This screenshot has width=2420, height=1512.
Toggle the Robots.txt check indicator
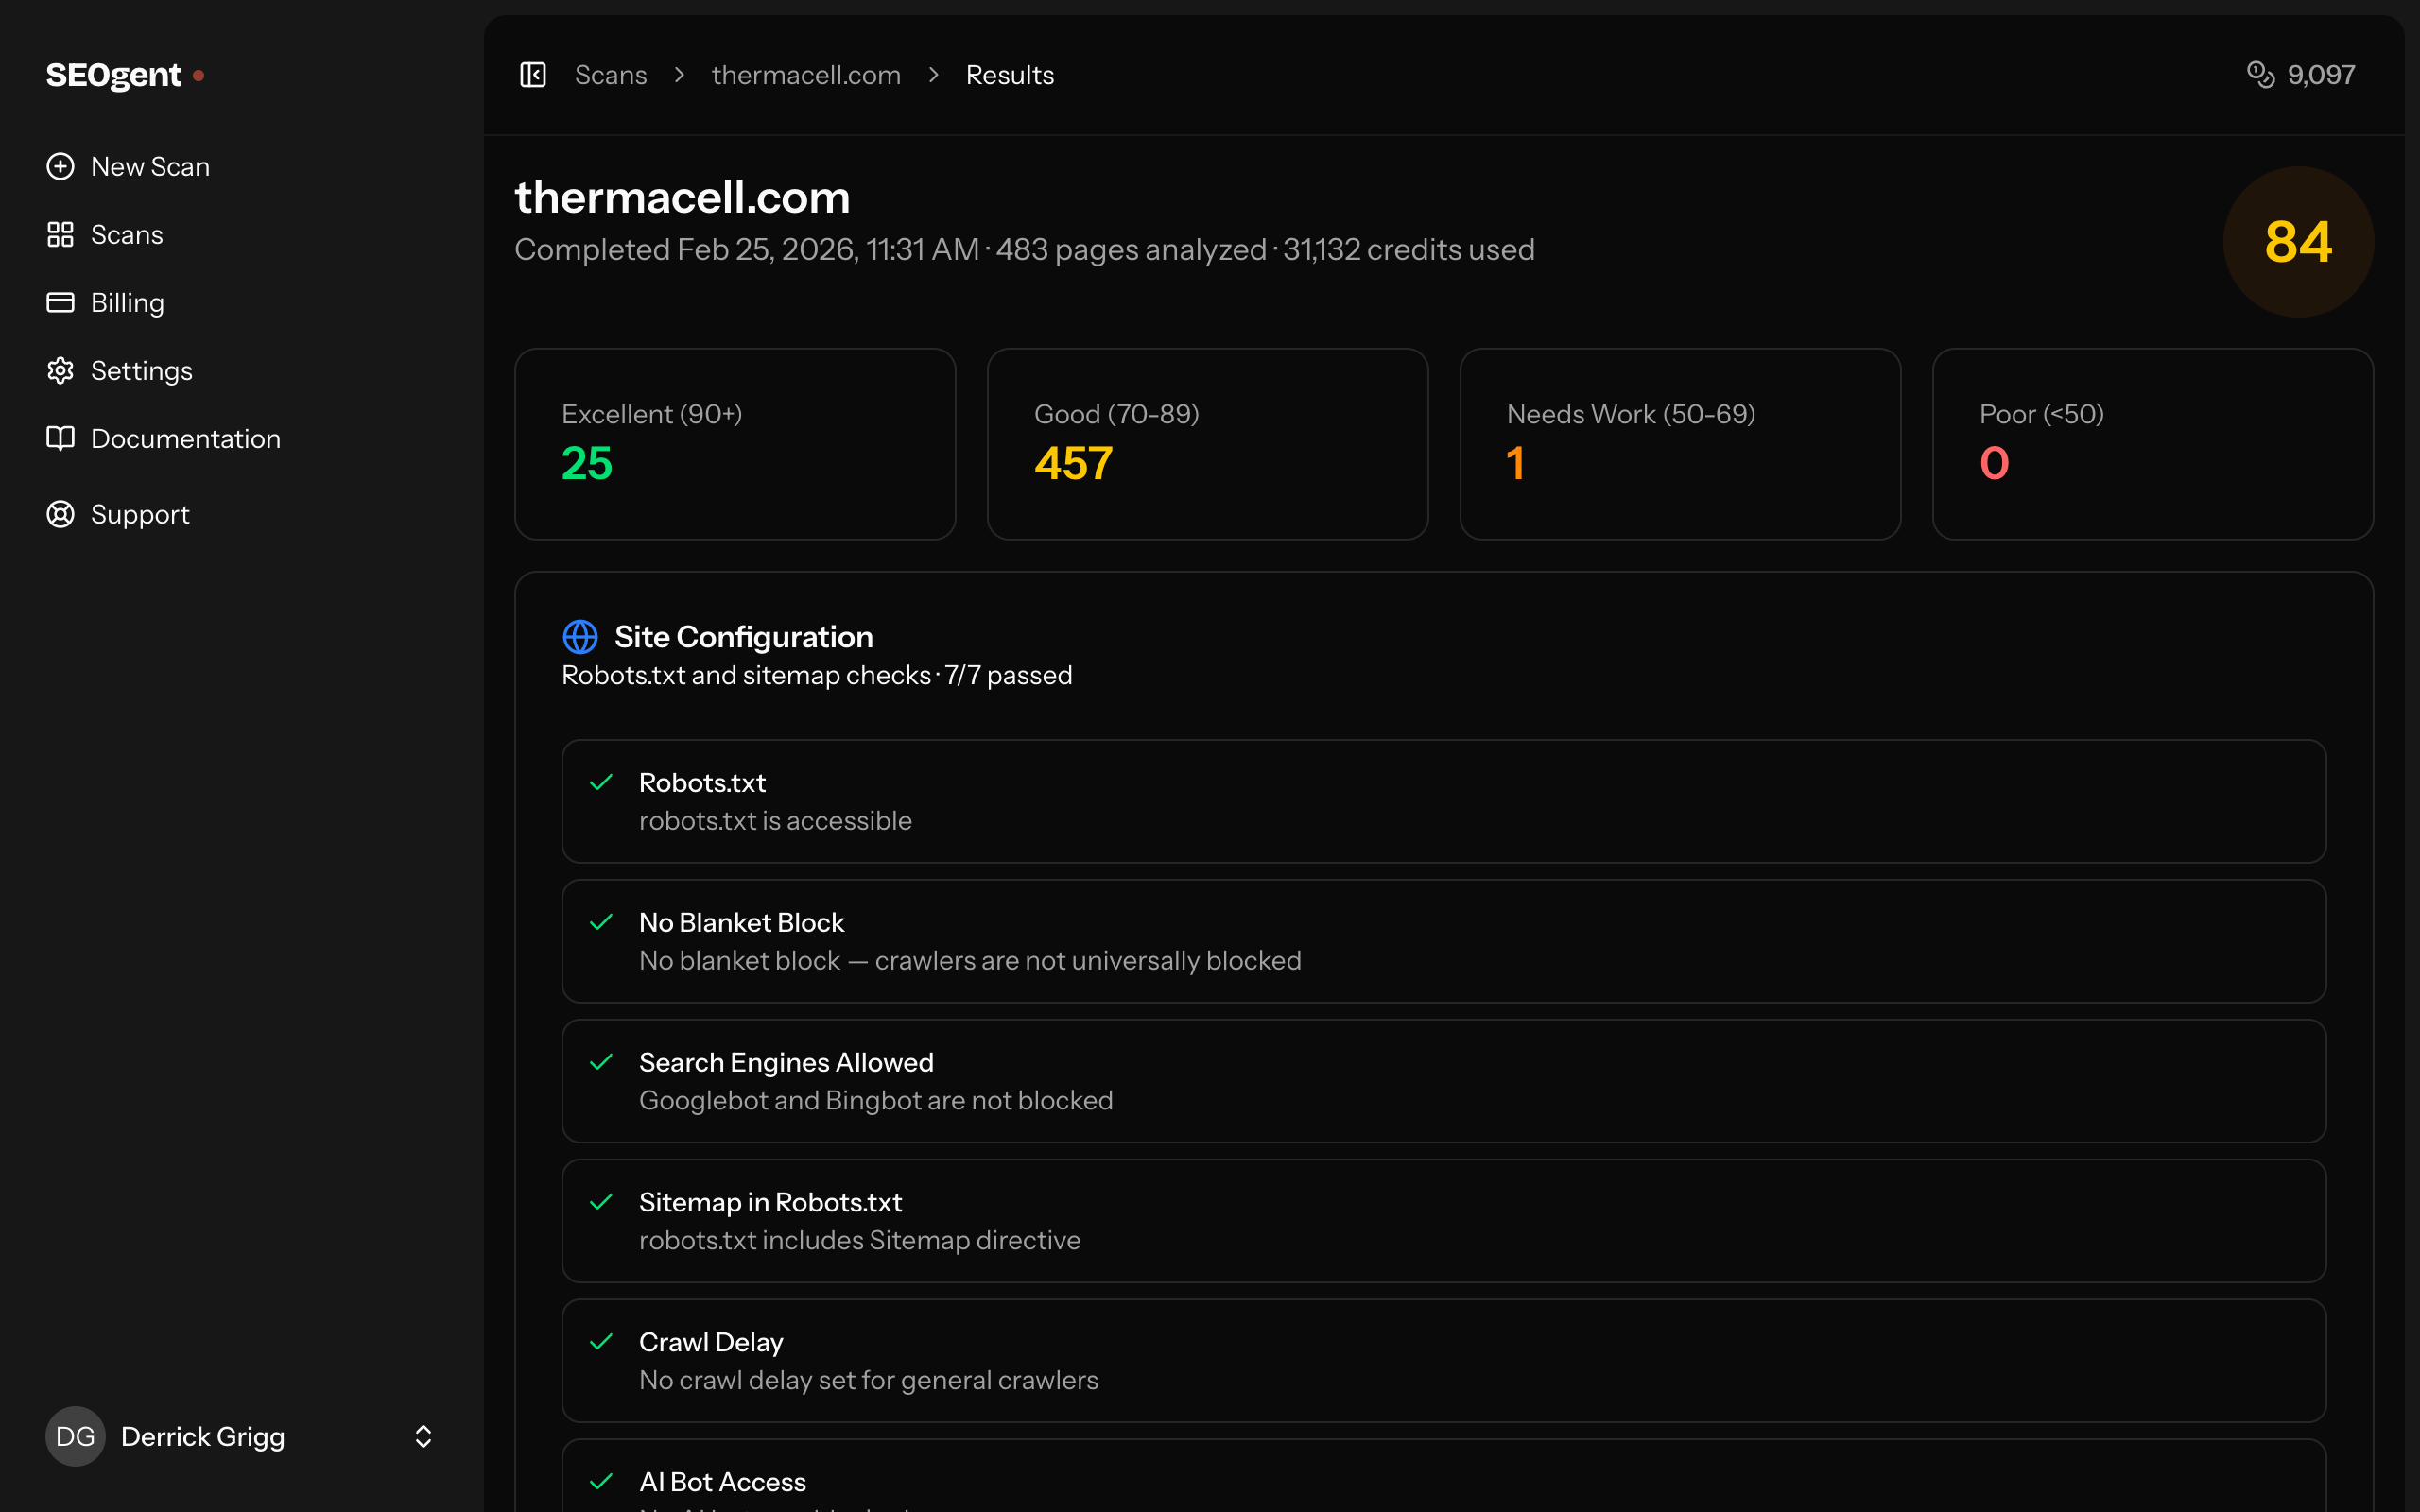coord(603,782)
